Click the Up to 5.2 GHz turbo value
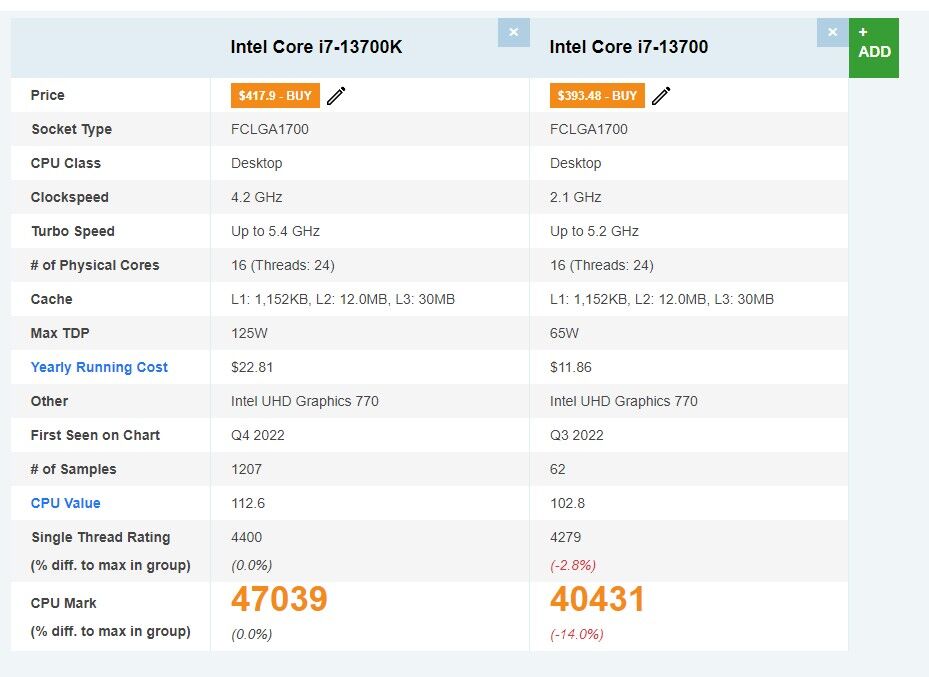Viewport: 929px width, 677px height. point(594,231)
